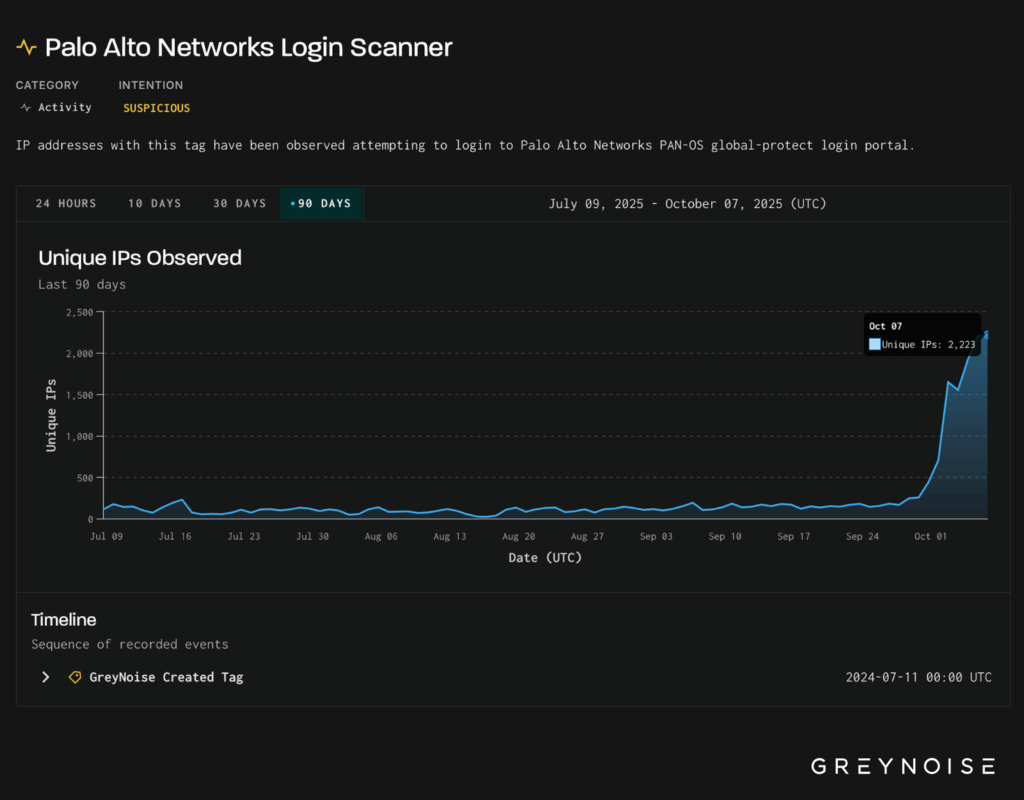Click the Oct 07 tooltip box
This screenshot has height=800, width=1024.
pos(922,335)
